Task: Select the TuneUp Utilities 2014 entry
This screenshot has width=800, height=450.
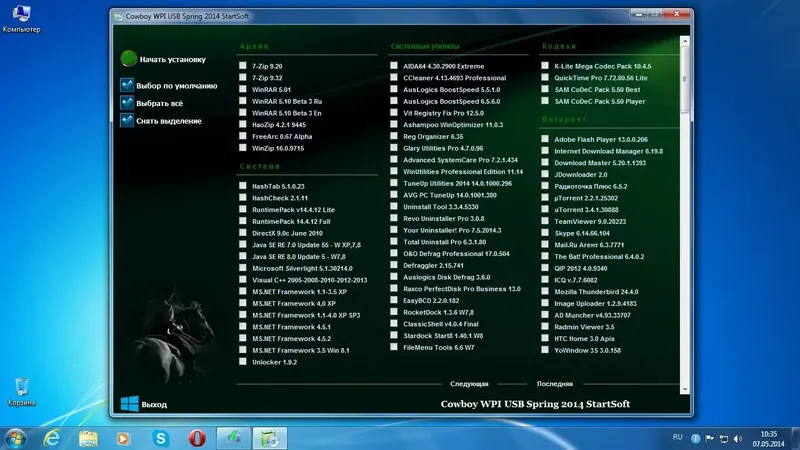Action: [457, 183]
